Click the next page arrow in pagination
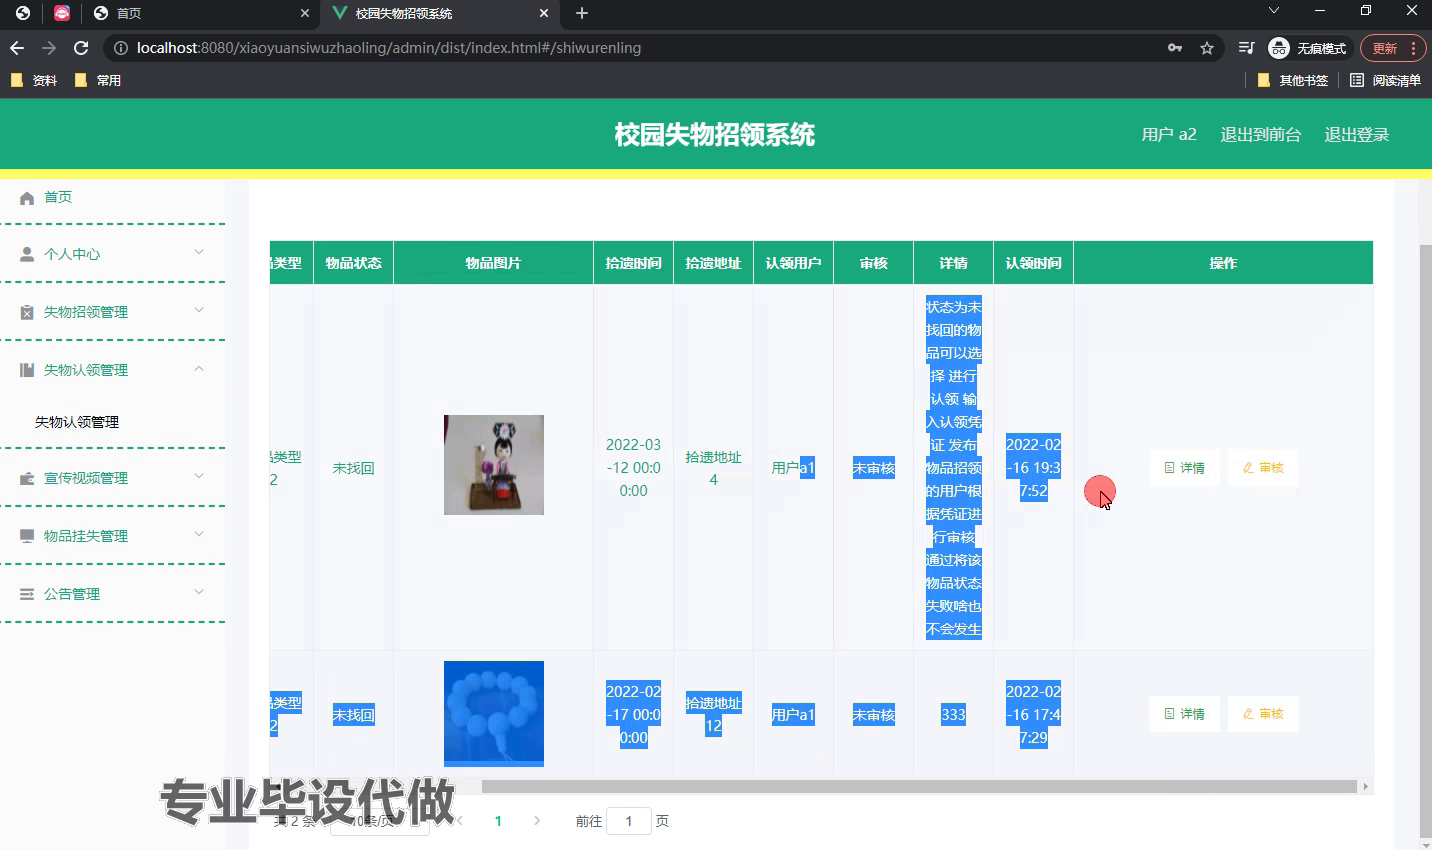 tap(537, 821)
